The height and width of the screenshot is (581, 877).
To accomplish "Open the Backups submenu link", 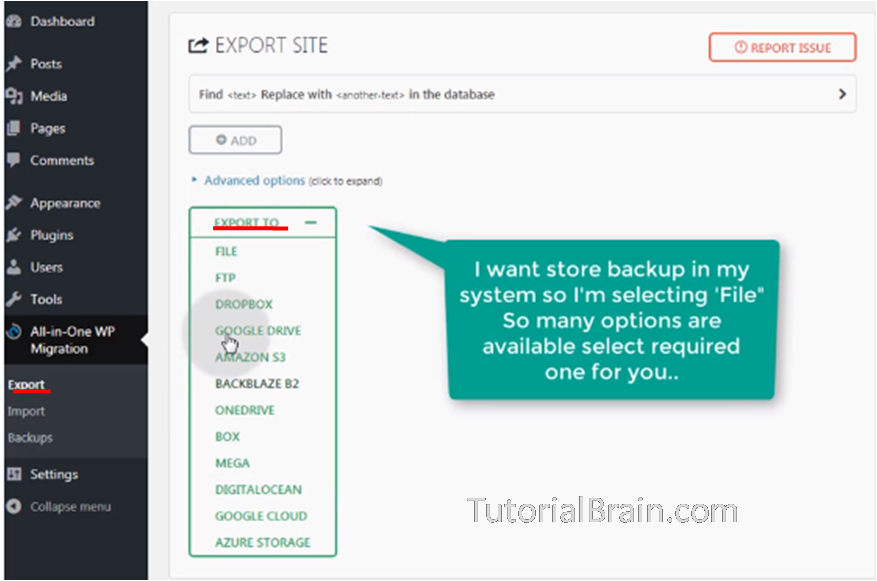I will point(30,438).
